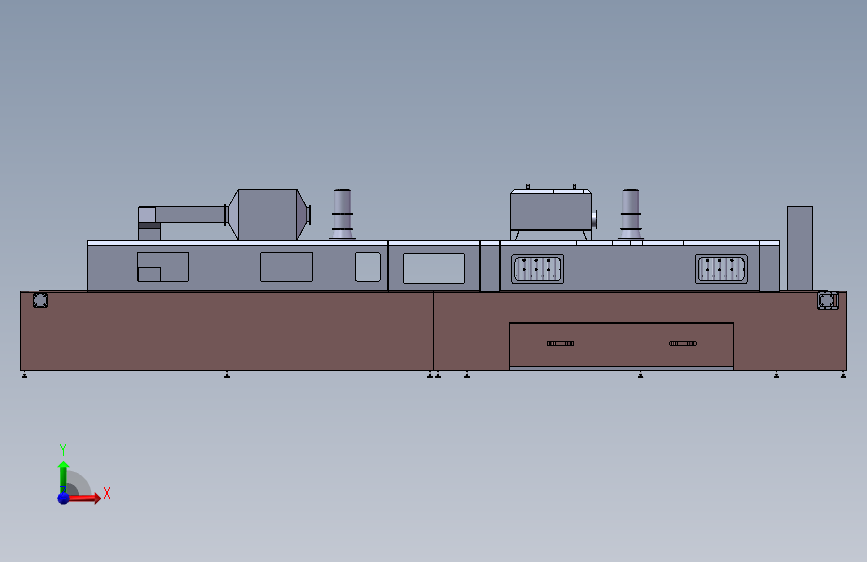Image resolution: width=867 pixels, height=562 pixels.
Task: Click the "Y" label above the triad
Action: coord(63,450)
